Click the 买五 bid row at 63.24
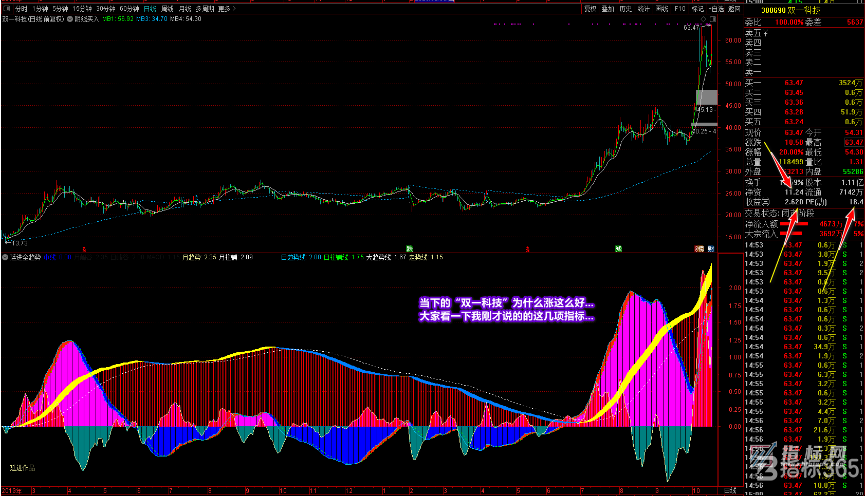 [x=805, y=122]
